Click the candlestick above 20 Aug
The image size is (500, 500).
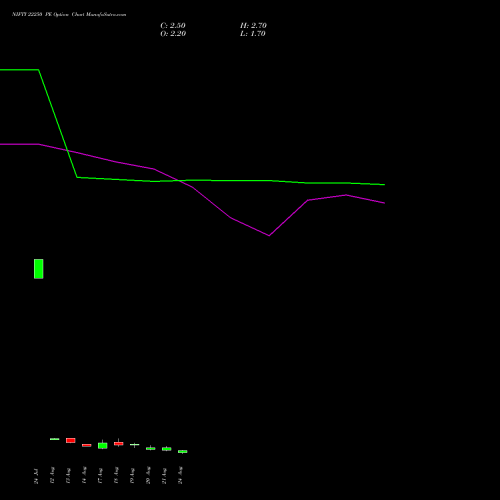point(151,448)
